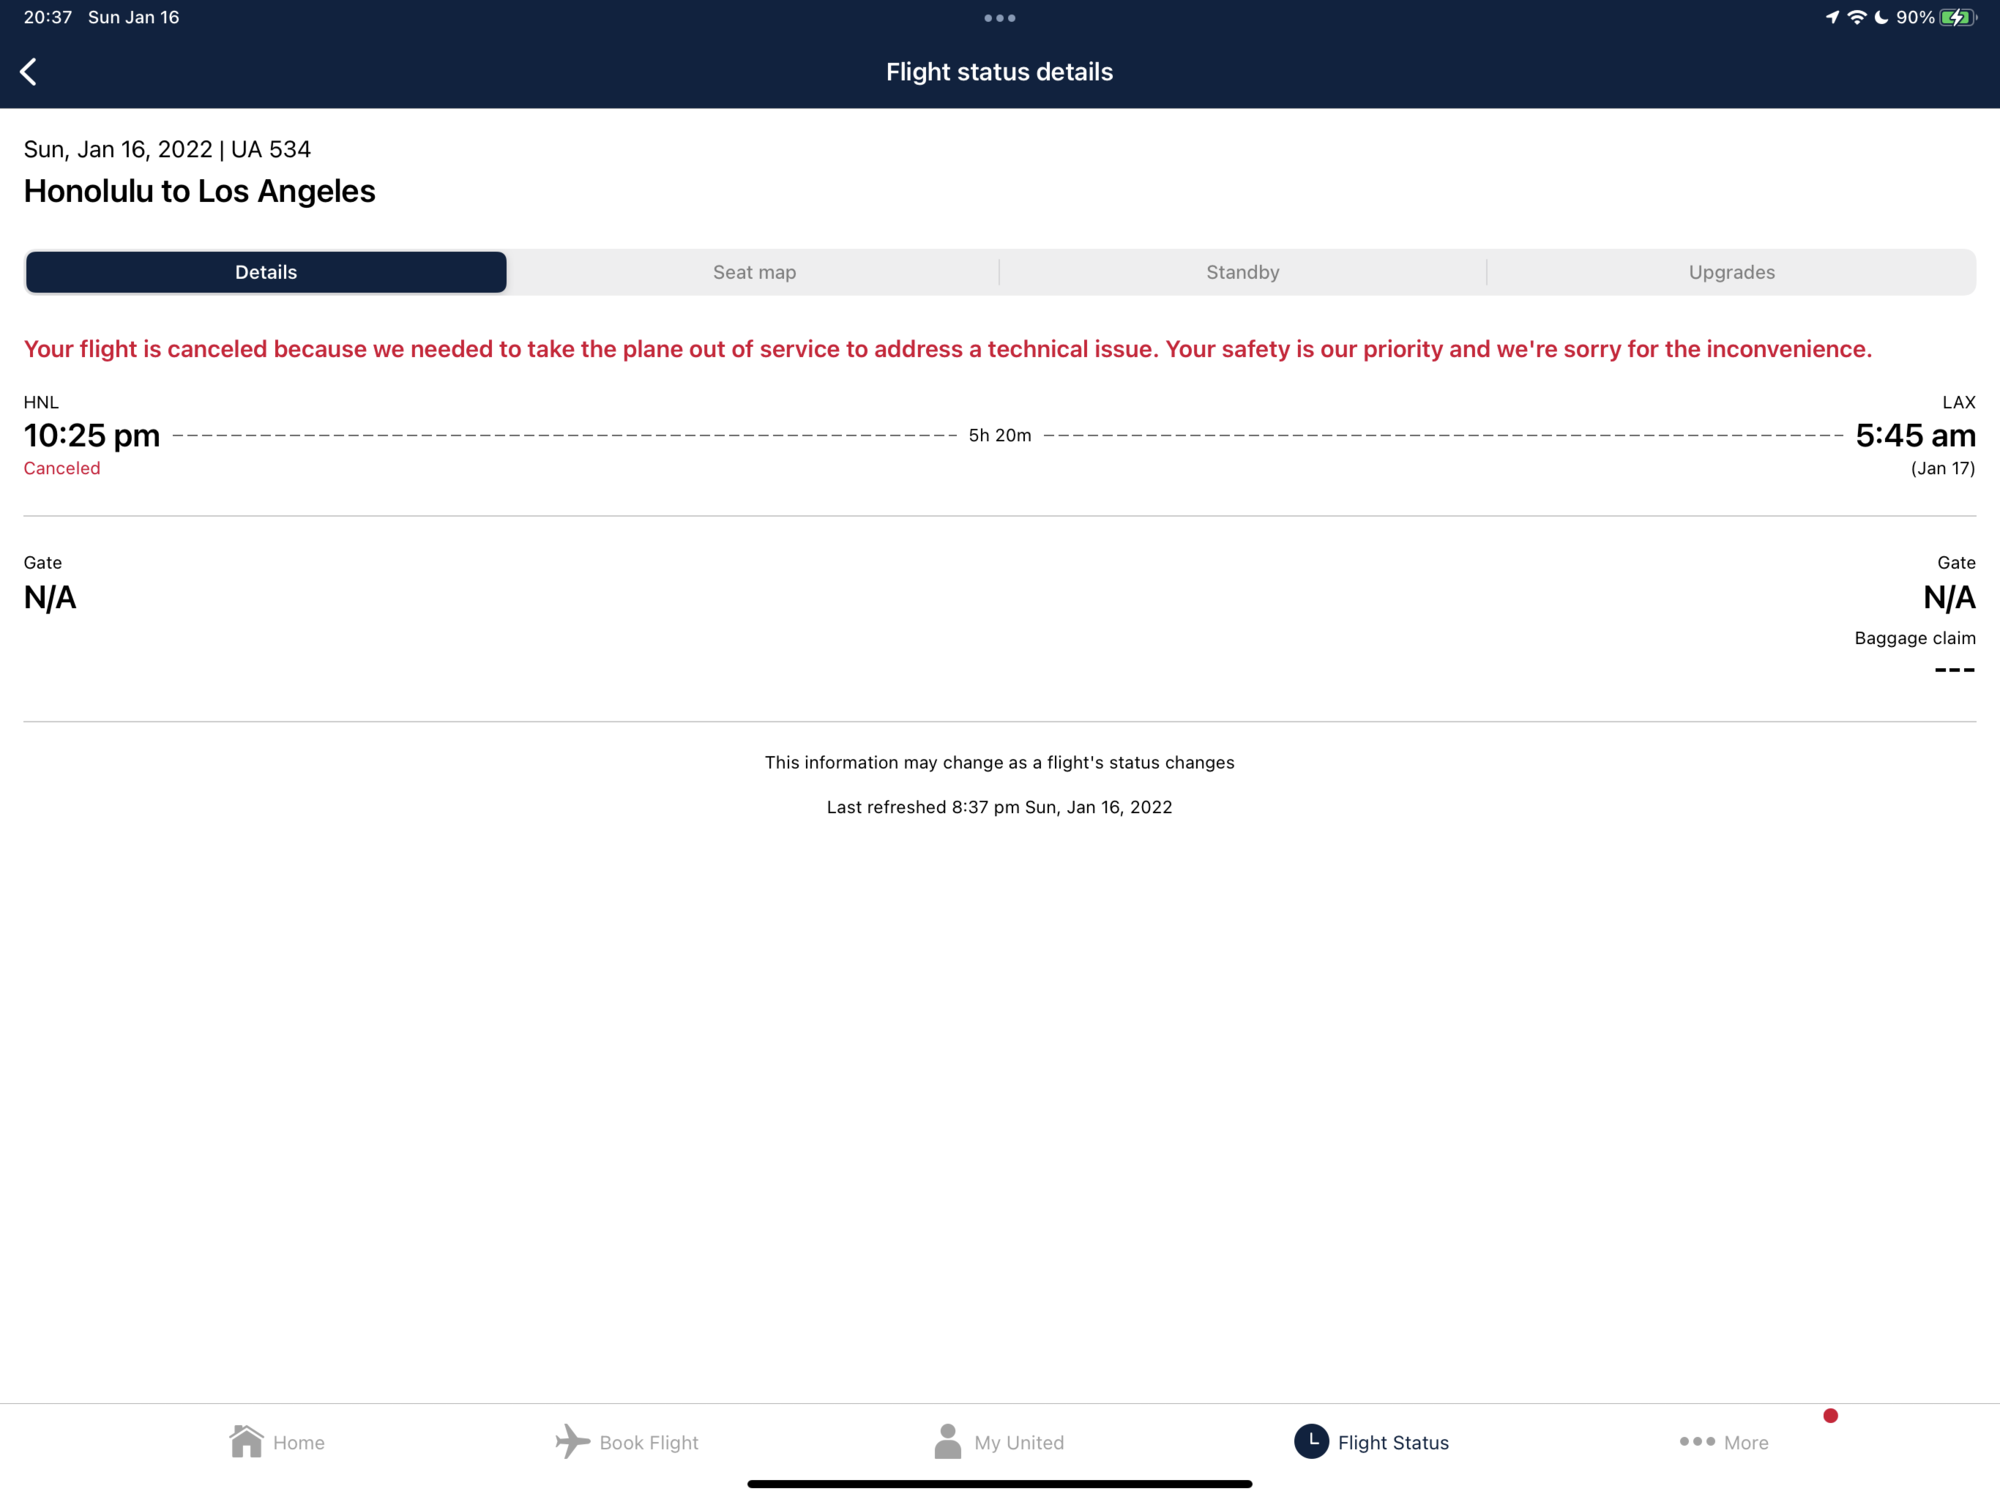This screenshot has width=2000, height=1499.
Task: Tap the Flight Status clock icon
Action: pos(1311,1441)
